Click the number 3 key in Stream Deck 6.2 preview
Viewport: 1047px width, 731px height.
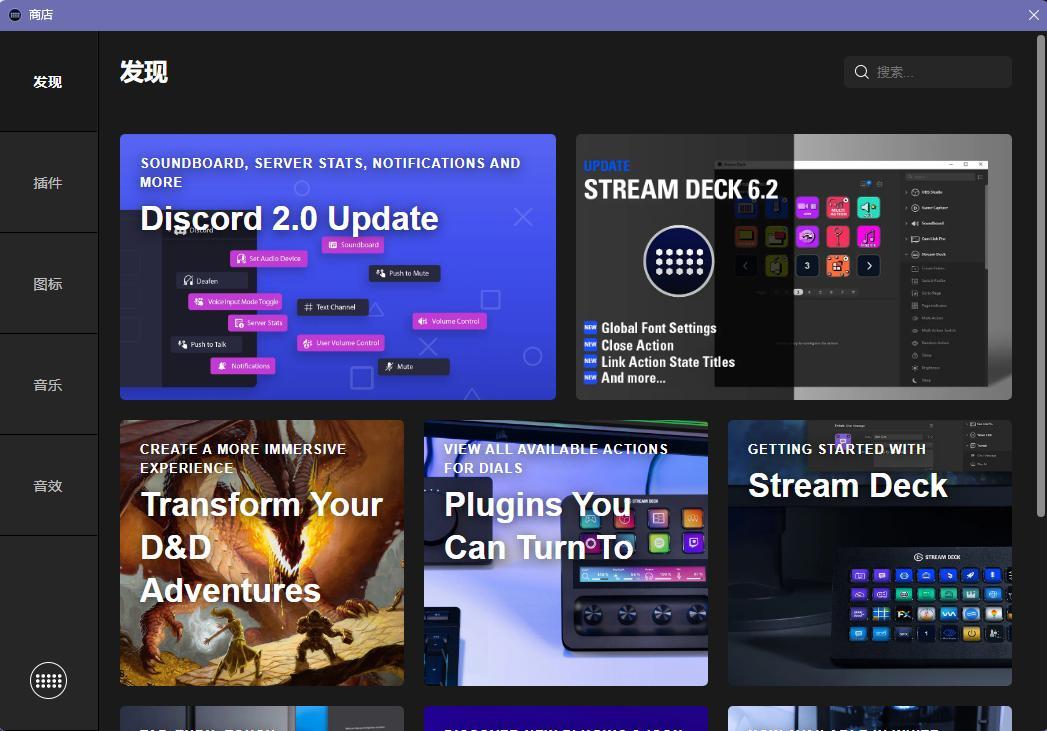point(807,266)
